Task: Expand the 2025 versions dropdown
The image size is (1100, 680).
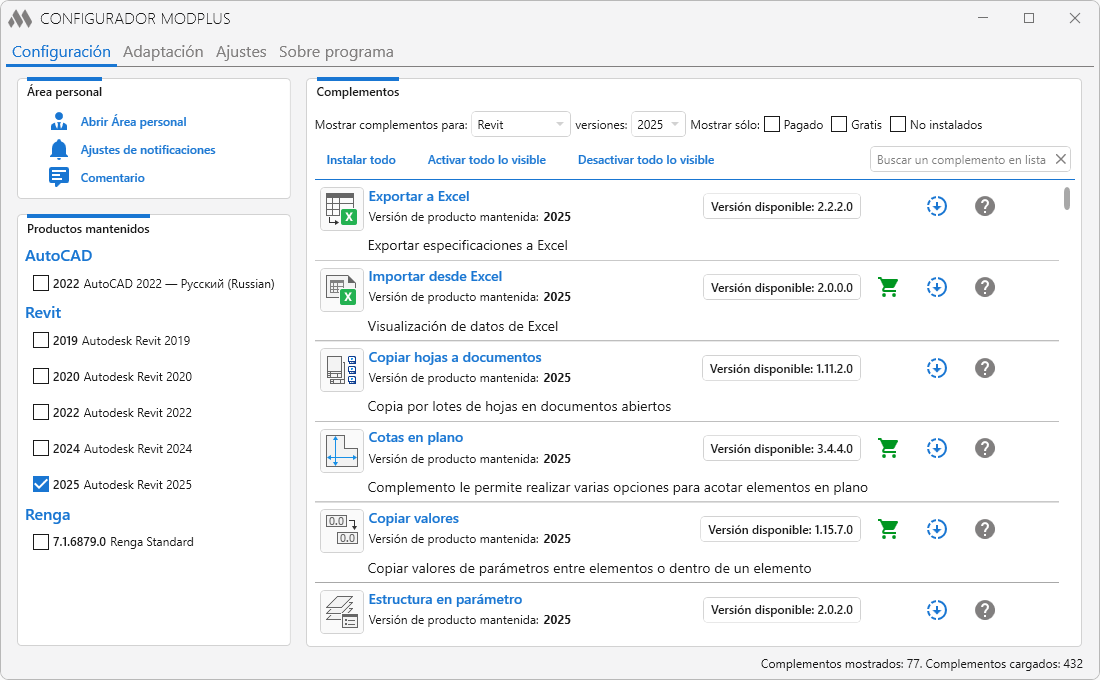Action: coord(657,124)
